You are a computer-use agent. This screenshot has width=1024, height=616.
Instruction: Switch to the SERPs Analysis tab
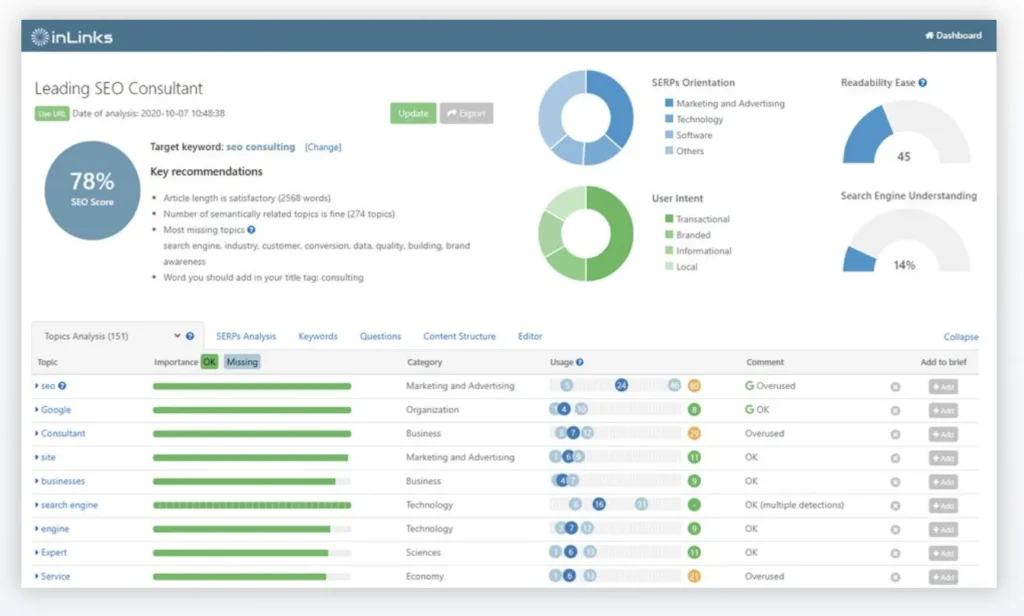pos(246,337)
